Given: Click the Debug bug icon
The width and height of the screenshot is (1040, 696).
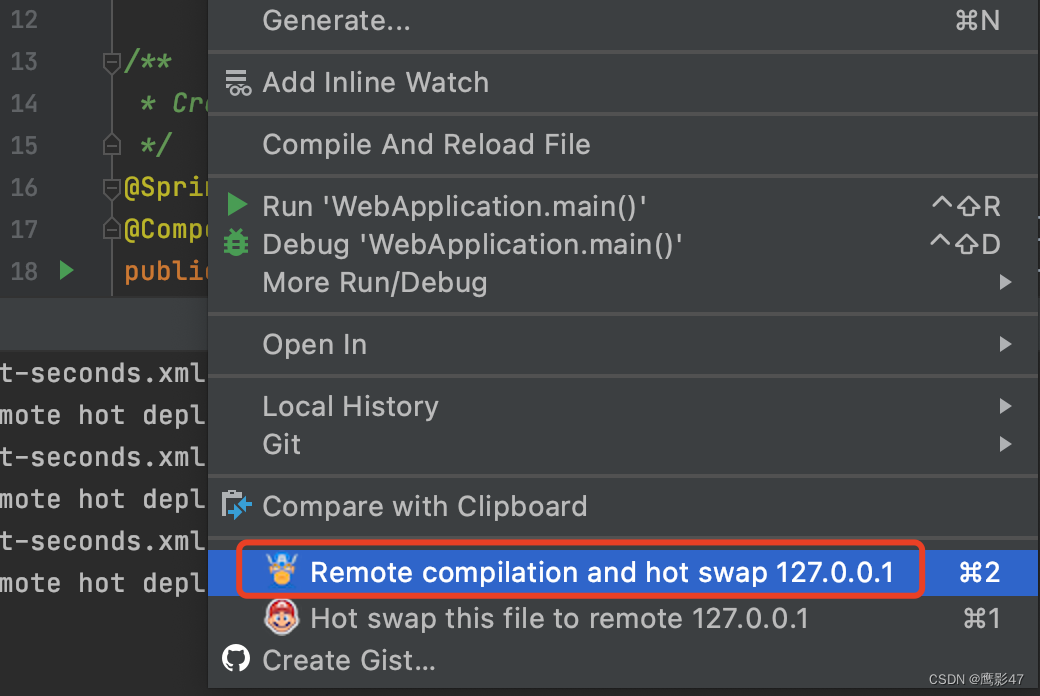Looking at the screenshot, I should point(237,243).
